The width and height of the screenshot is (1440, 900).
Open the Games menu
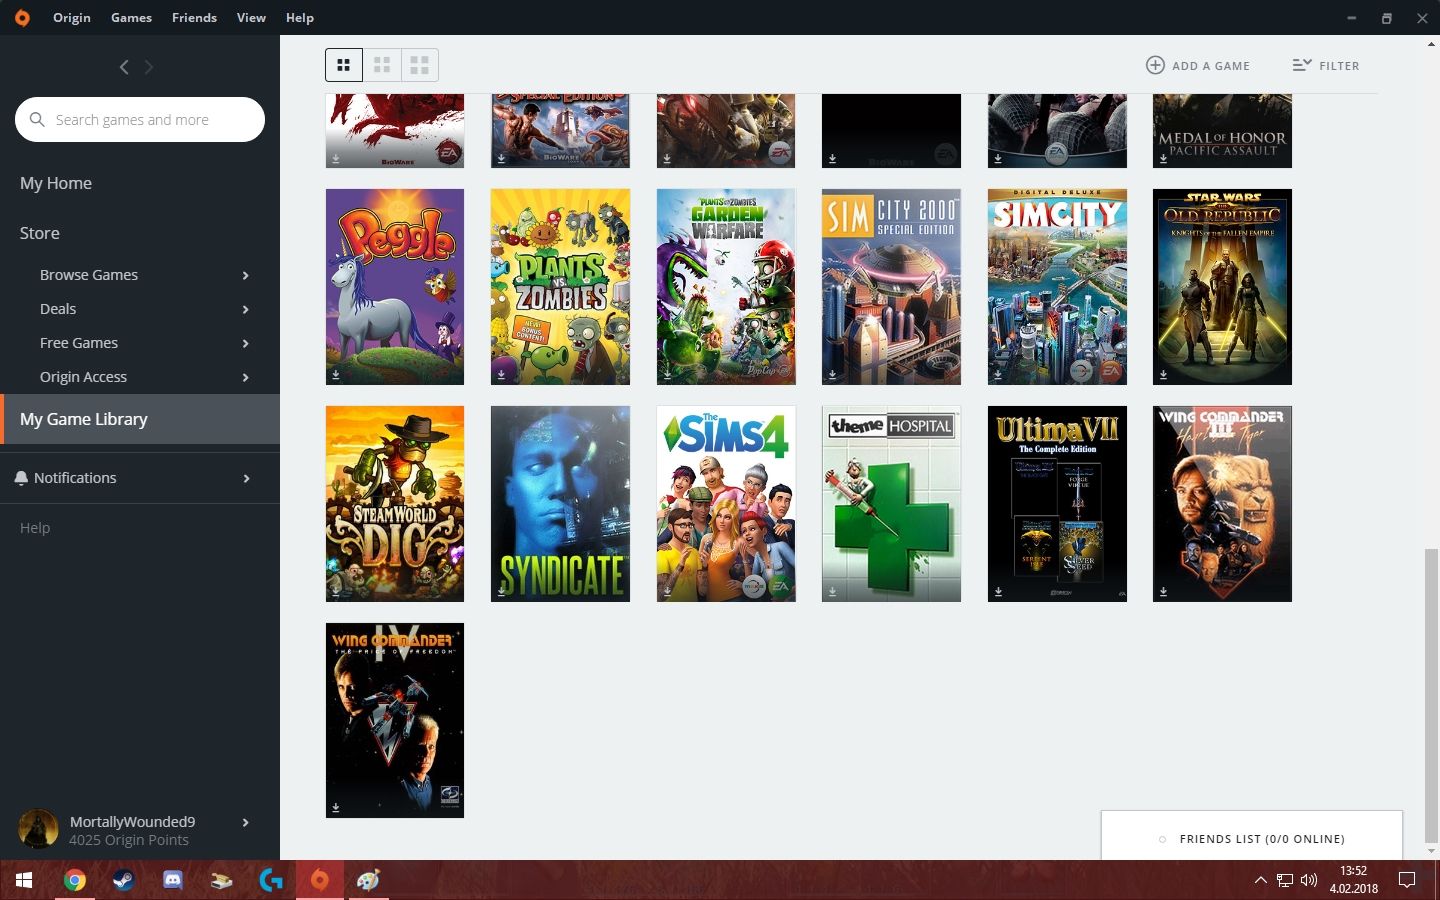pos(131,18)
